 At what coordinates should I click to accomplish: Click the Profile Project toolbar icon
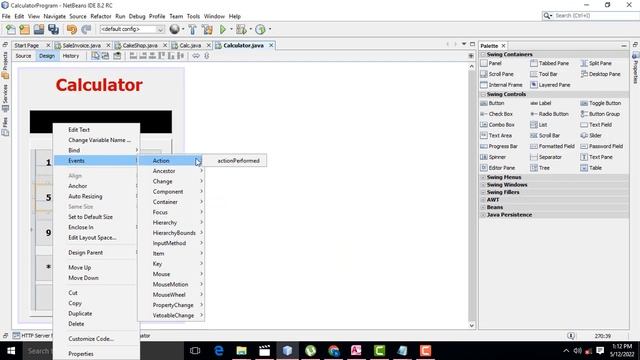[x=260, y=29]
